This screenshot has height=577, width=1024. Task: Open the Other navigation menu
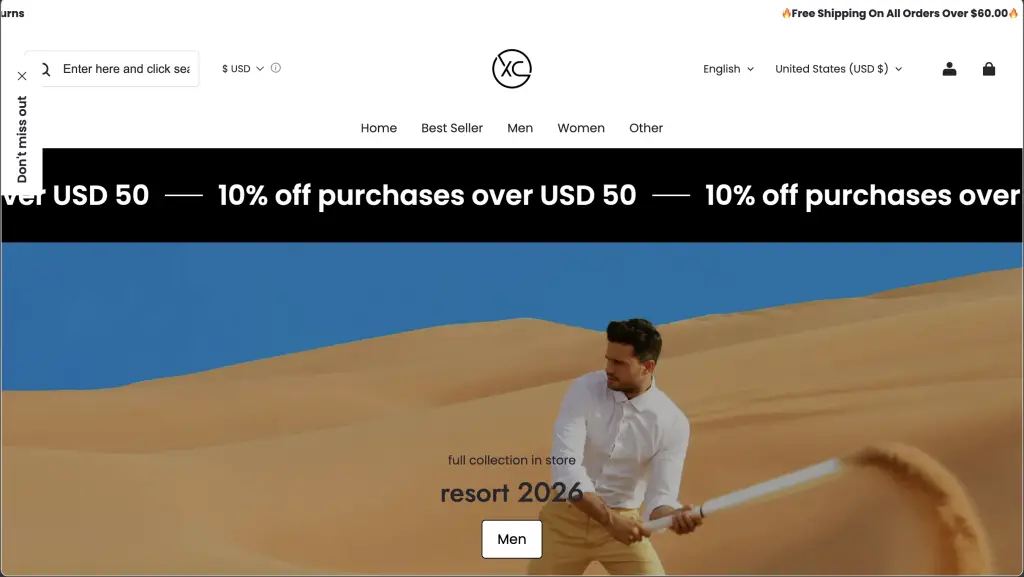(646, 128)
